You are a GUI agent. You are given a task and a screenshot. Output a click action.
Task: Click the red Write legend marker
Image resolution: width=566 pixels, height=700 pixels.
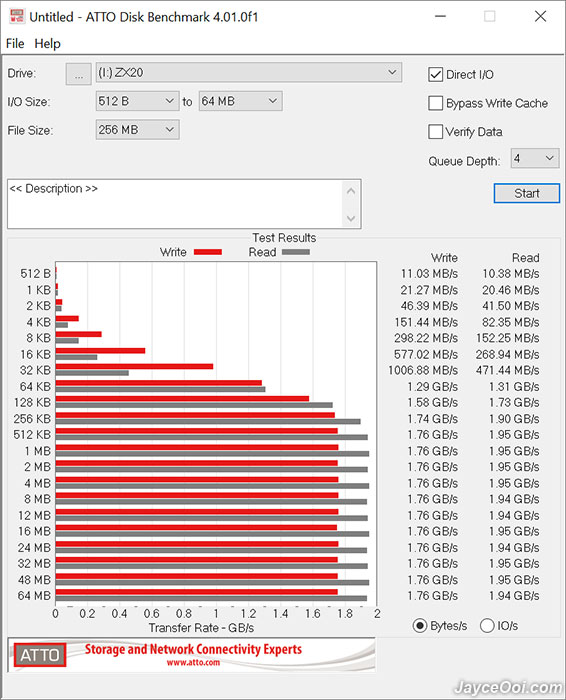(208, 252)
